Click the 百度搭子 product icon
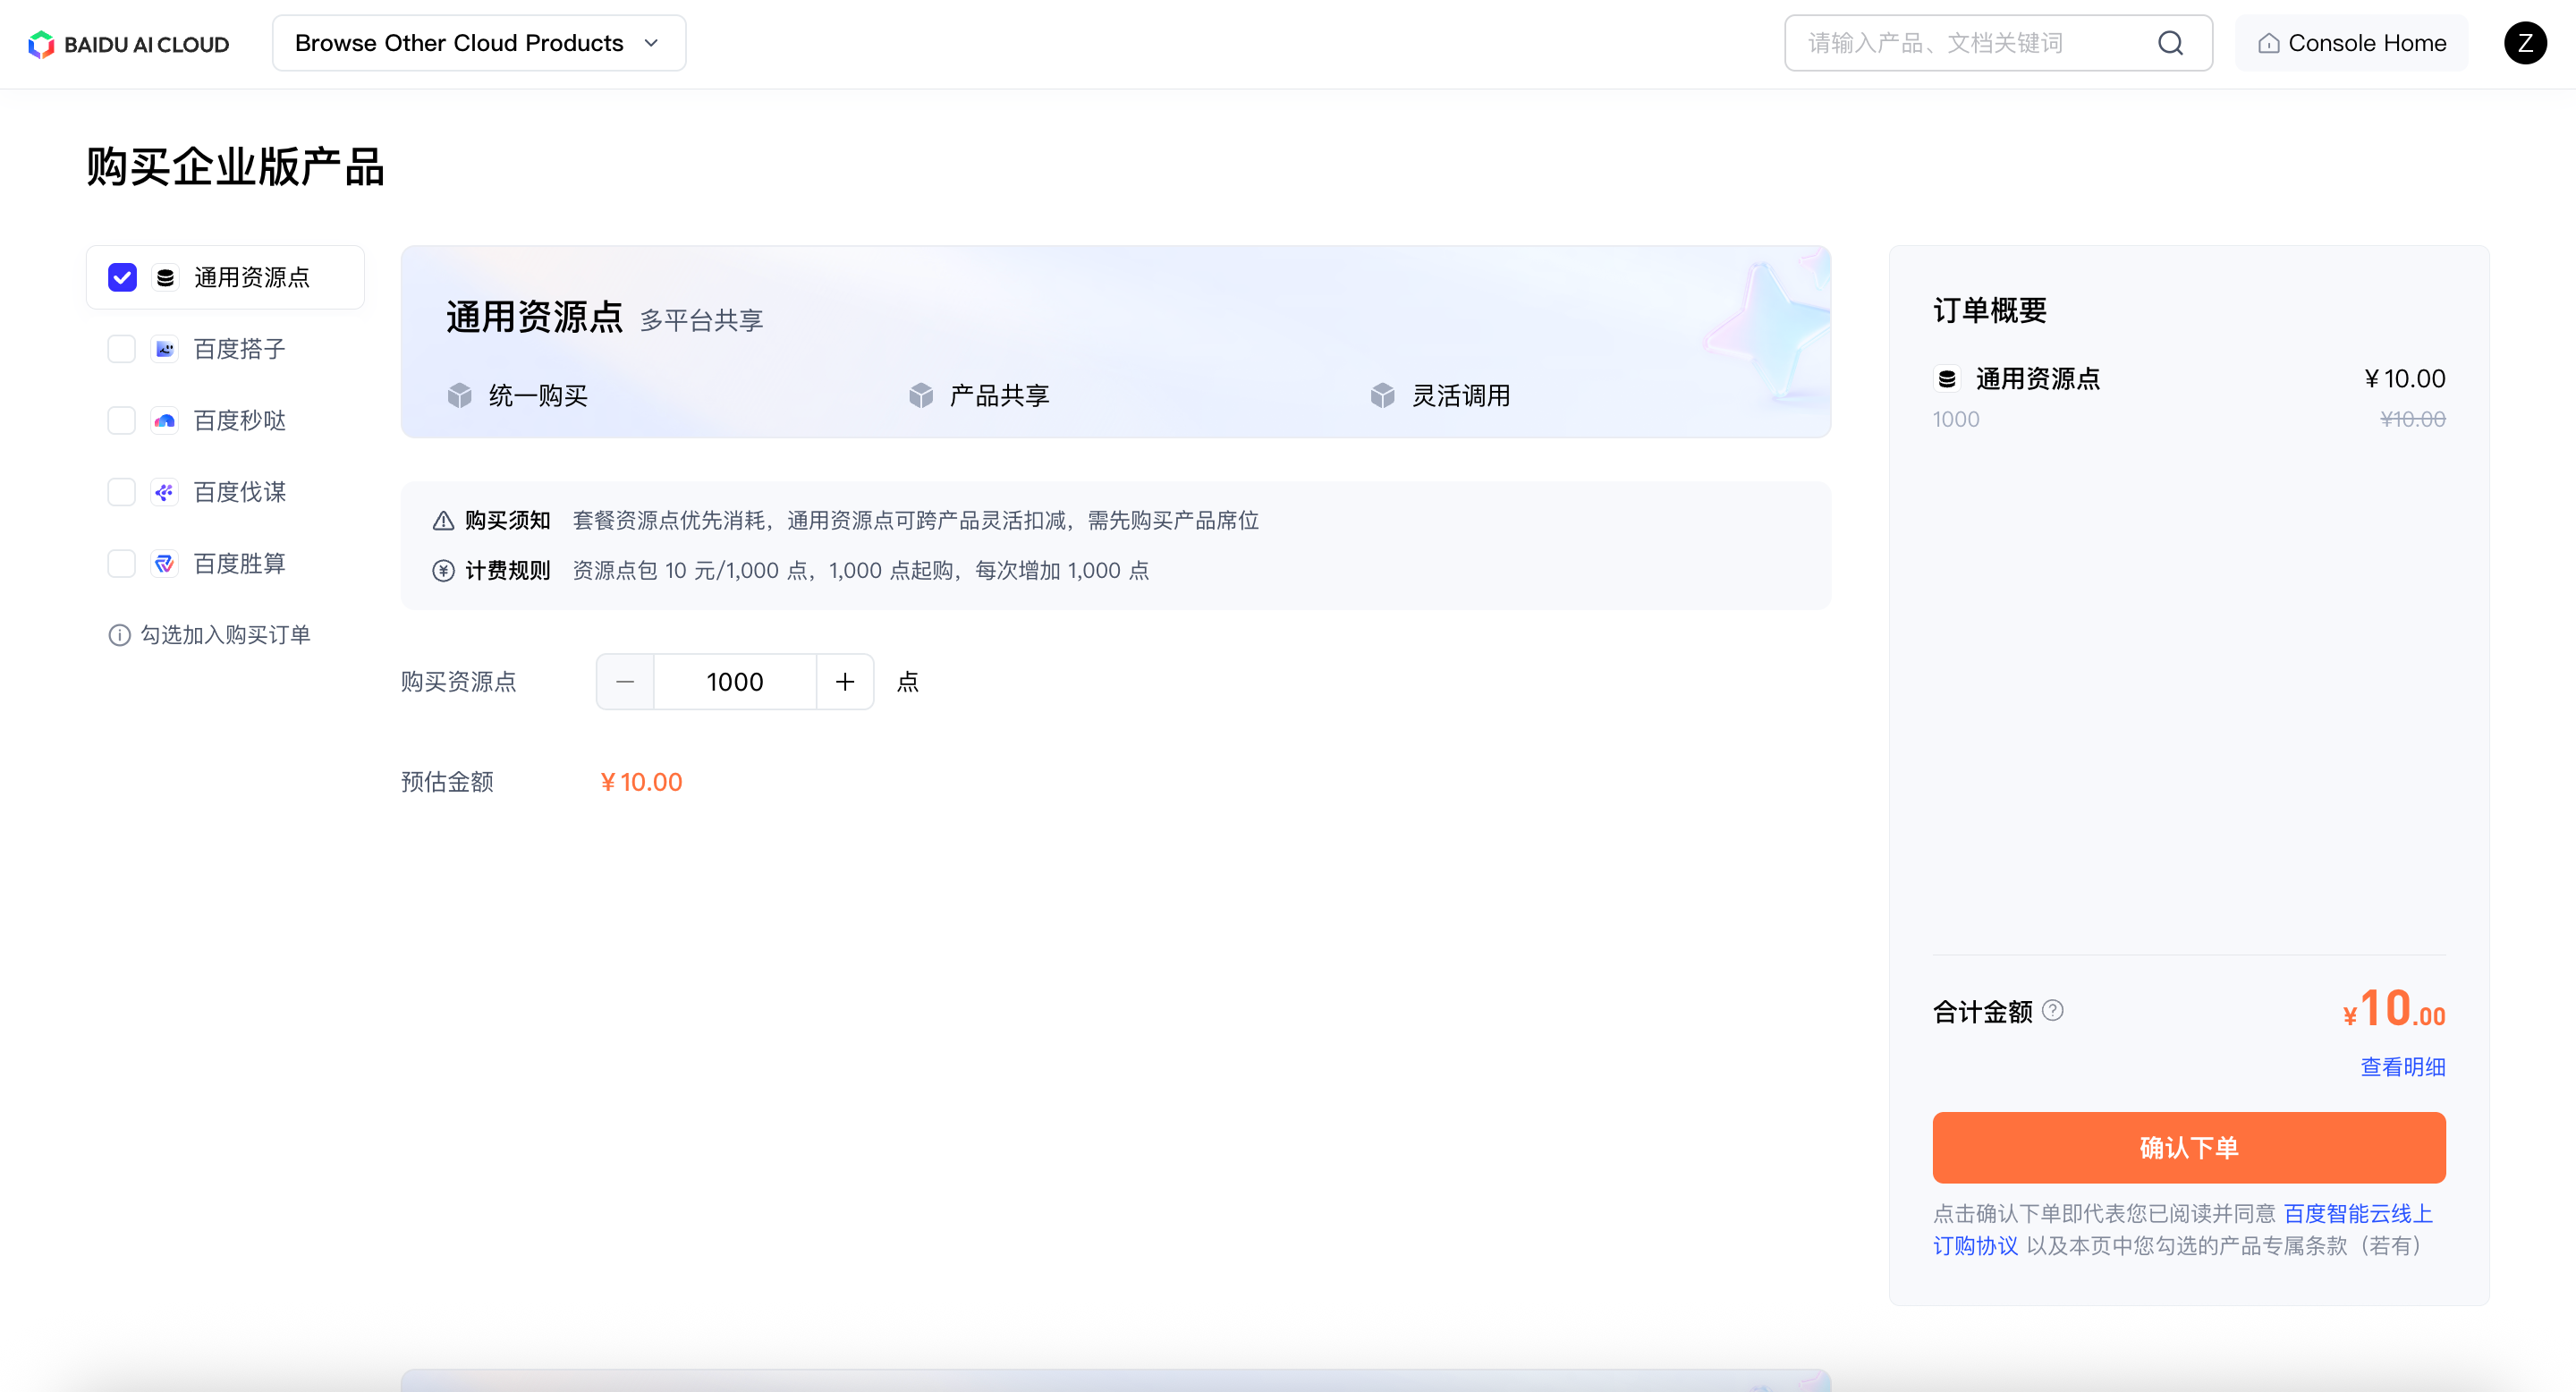2576x1392 pixels. (x=165, y=349)
